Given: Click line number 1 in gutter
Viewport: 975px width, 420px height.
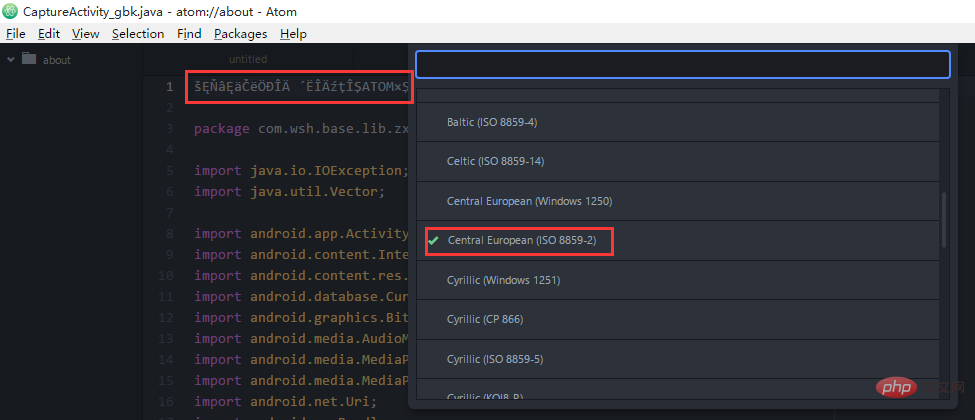Looking at the screenshot, I should click(x=169, y=87).
